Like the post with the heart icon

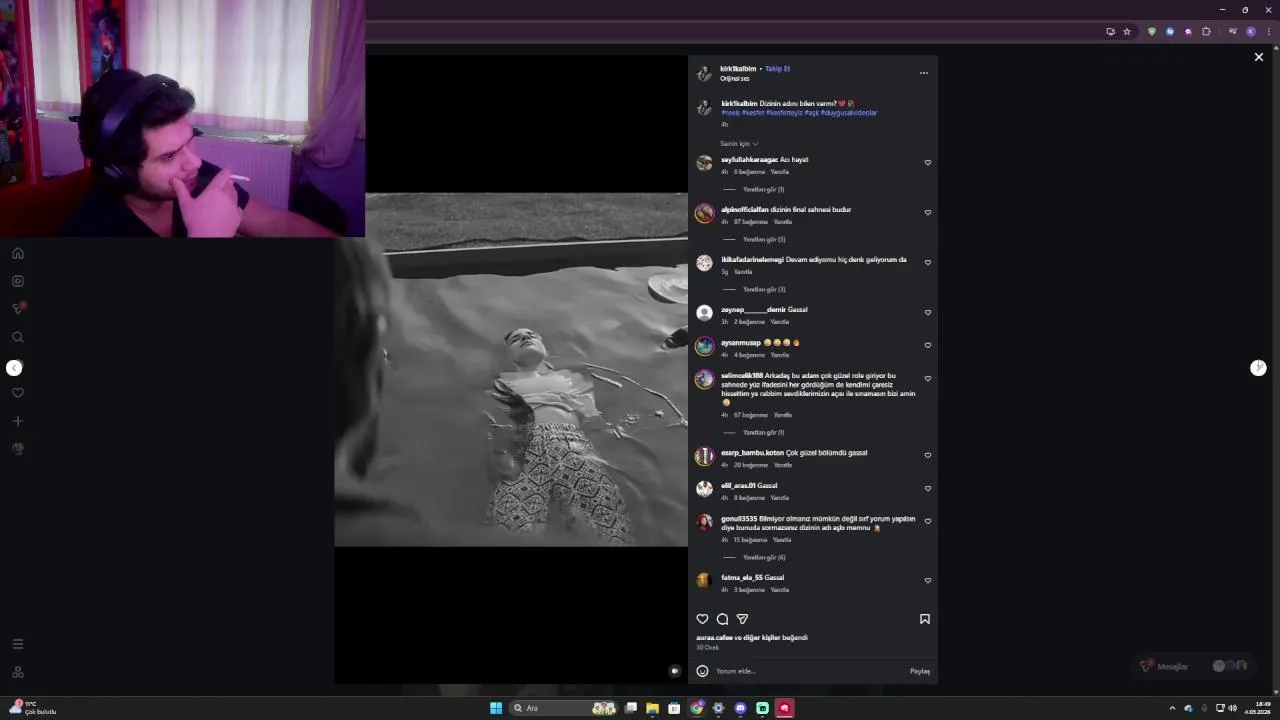(x=702, y=619)
